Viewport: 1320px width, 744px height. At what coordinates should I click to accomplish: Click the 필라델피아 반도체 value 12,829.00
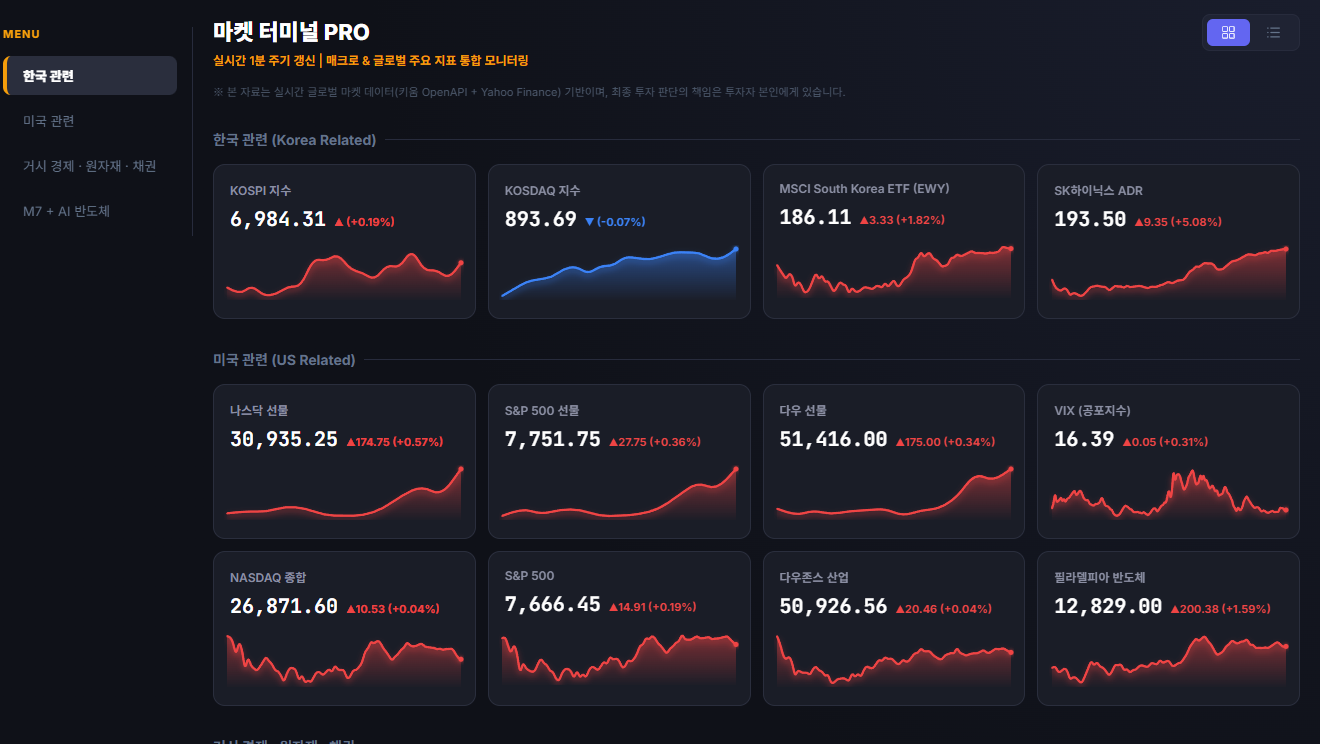click(x=1108, y=606)
